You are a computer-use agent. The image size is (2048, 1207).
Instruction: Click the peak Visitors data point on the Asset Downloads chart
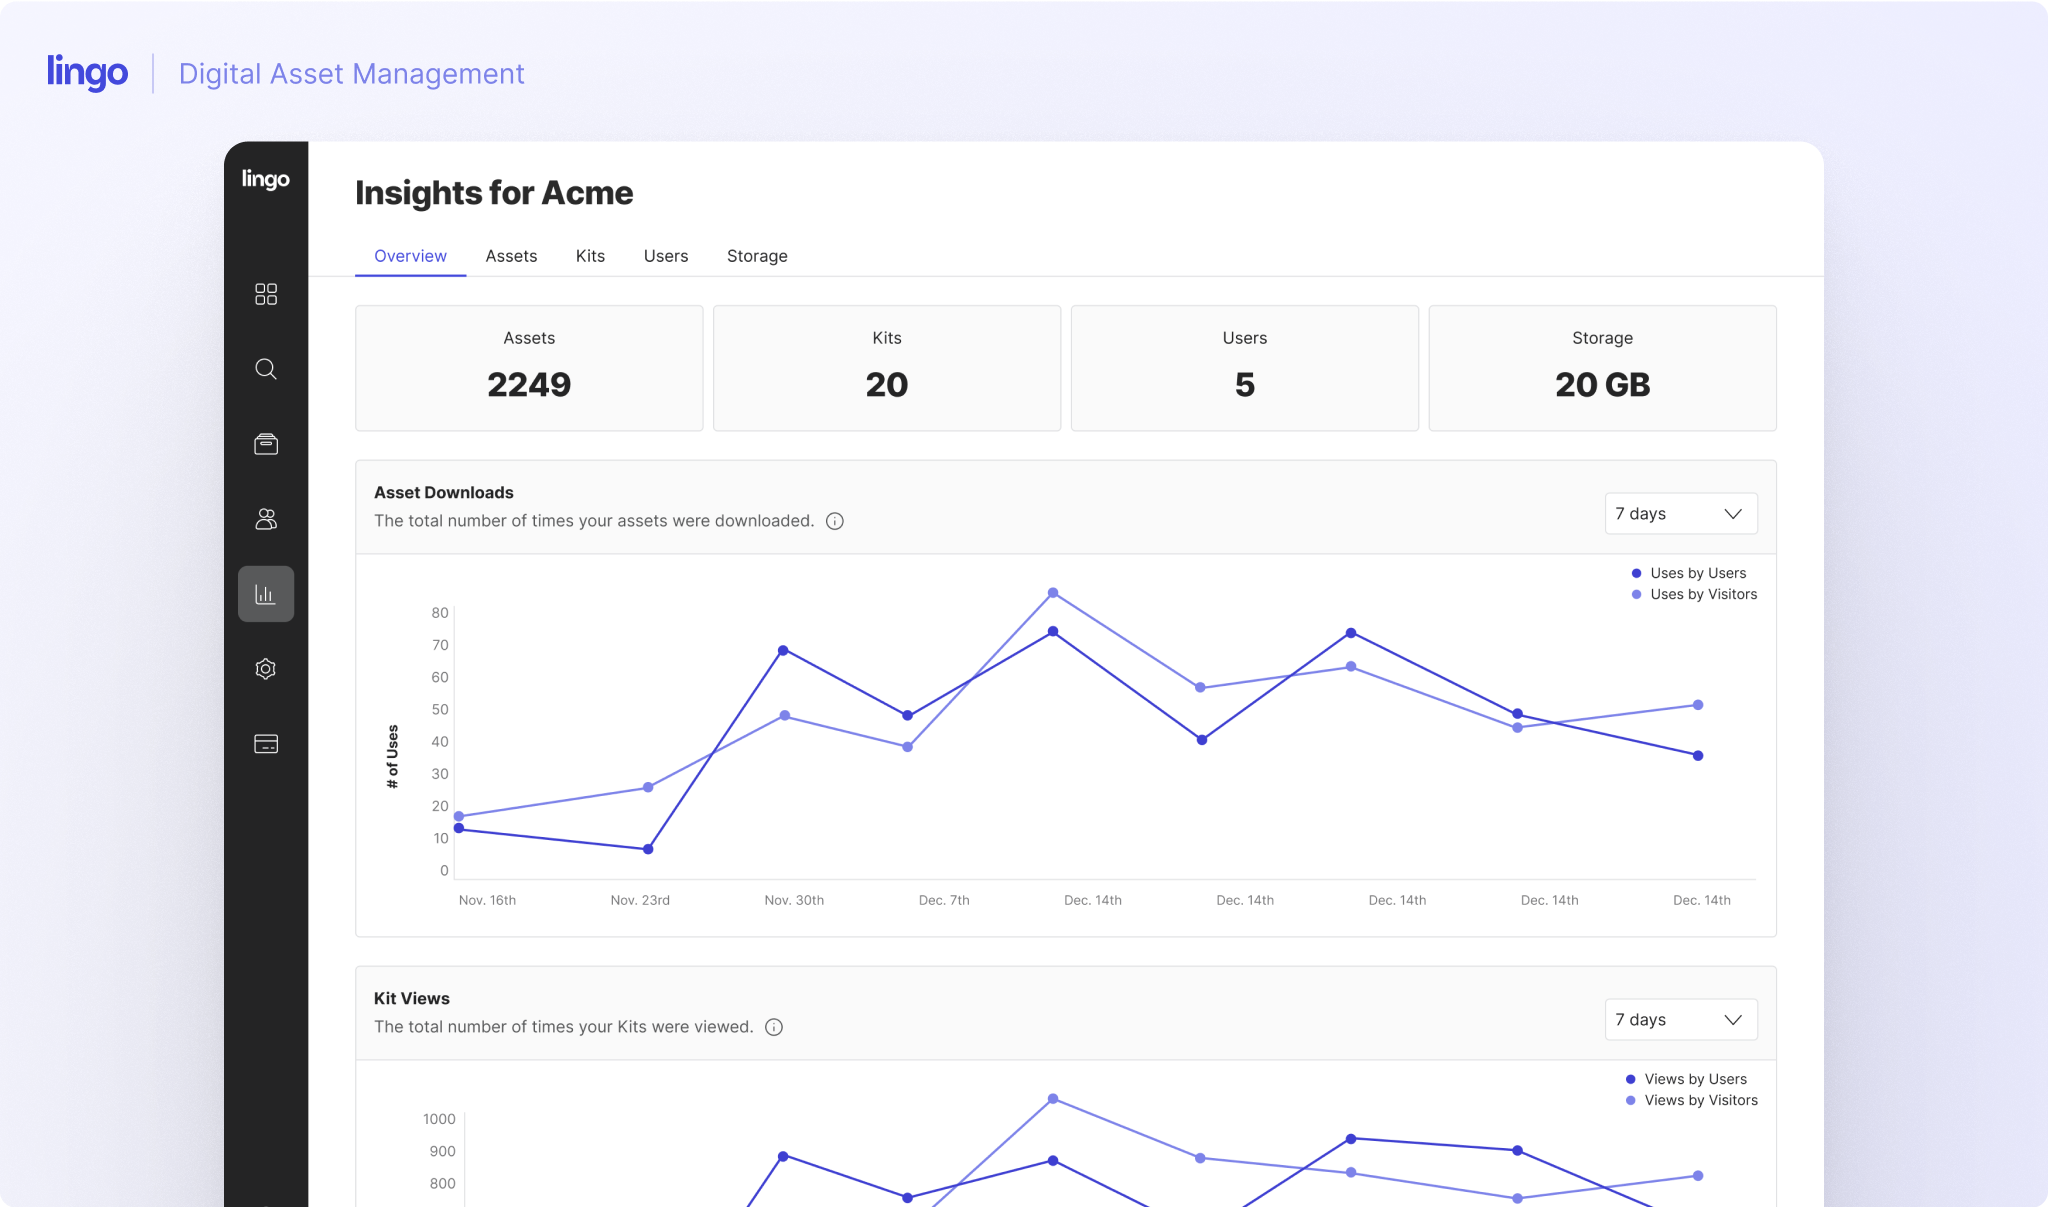tap(1053, 593)
